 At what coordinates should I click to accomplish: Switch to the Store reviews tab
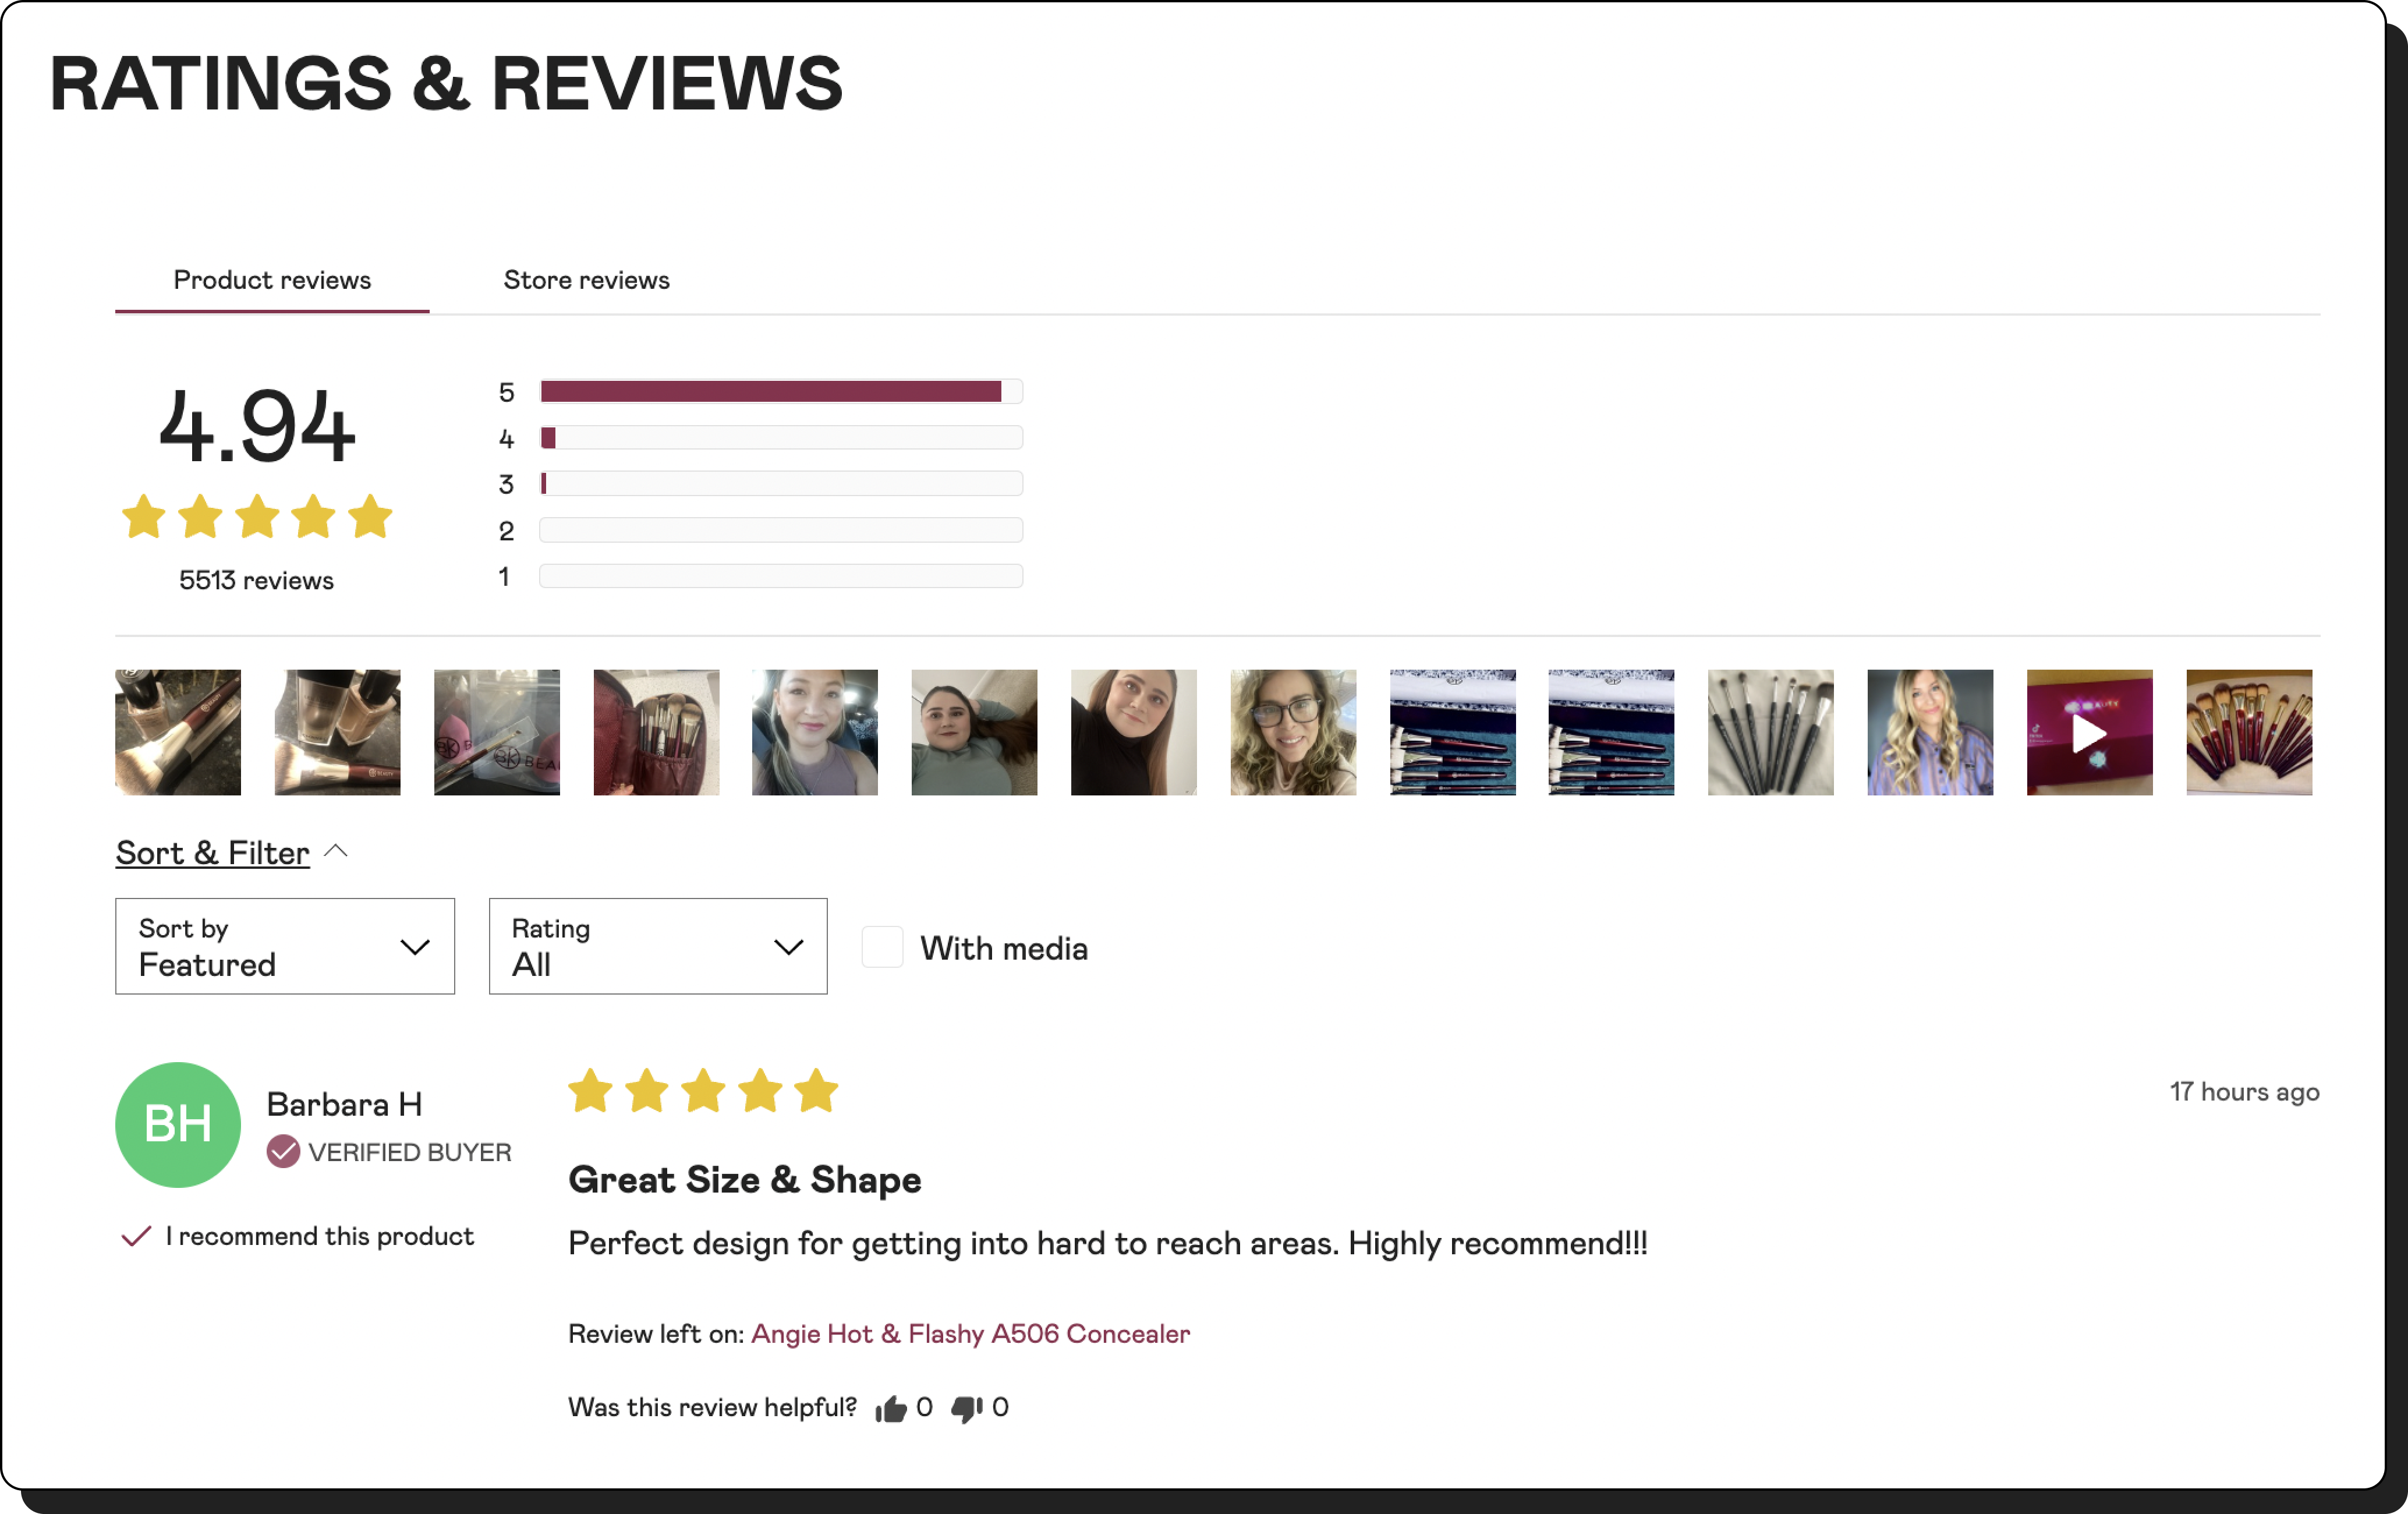tap(587, 280)
